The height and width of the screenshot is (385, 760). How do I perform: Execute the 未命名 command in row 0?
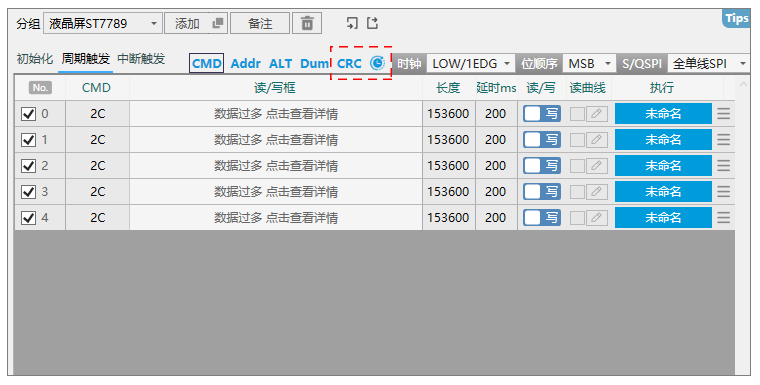663,113
